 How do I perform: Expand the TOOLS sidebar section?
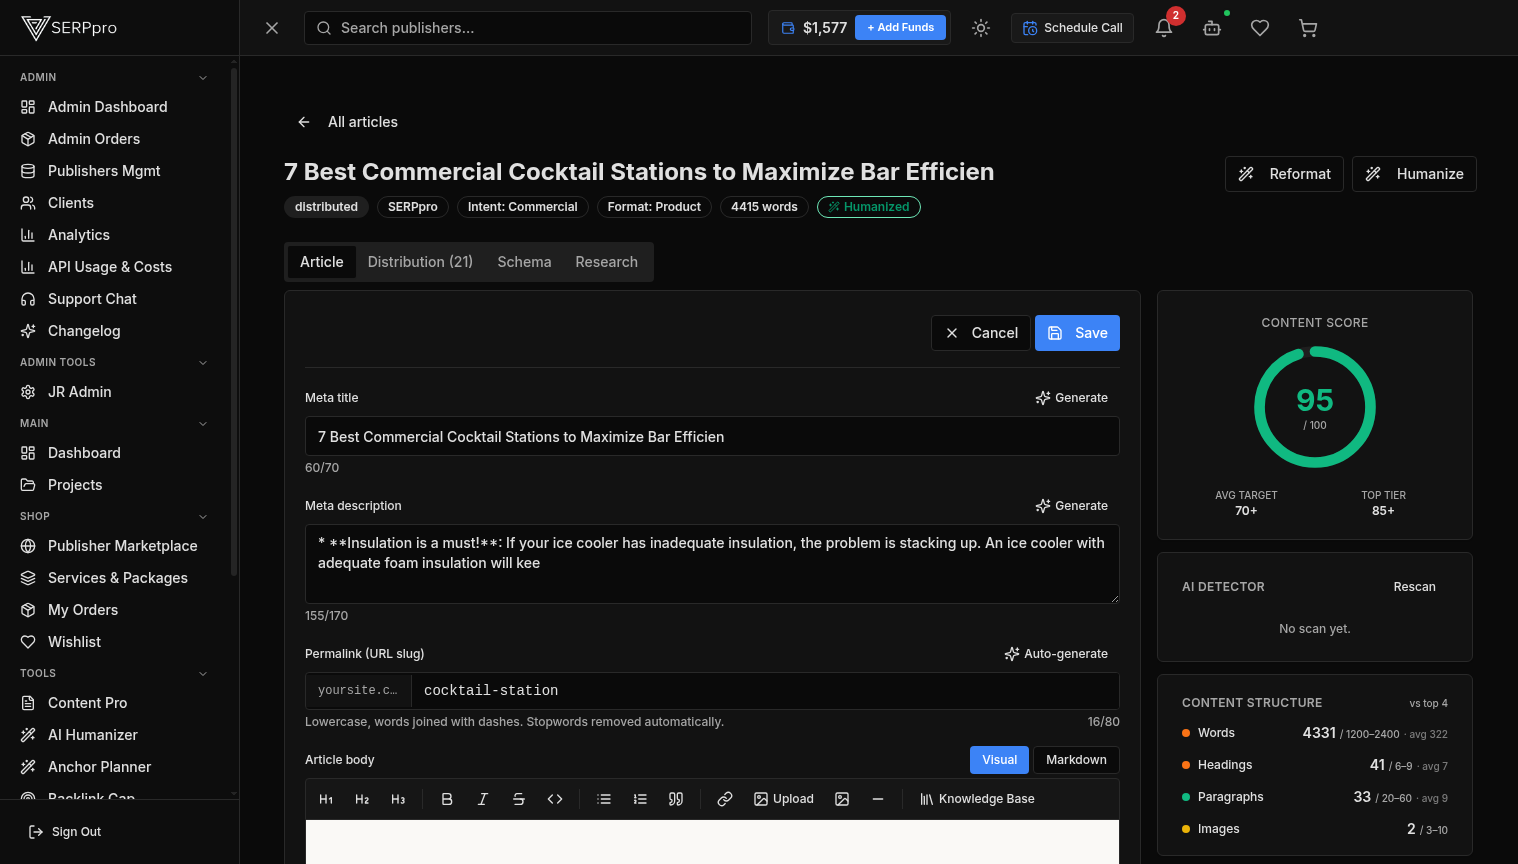pos(203,673)
